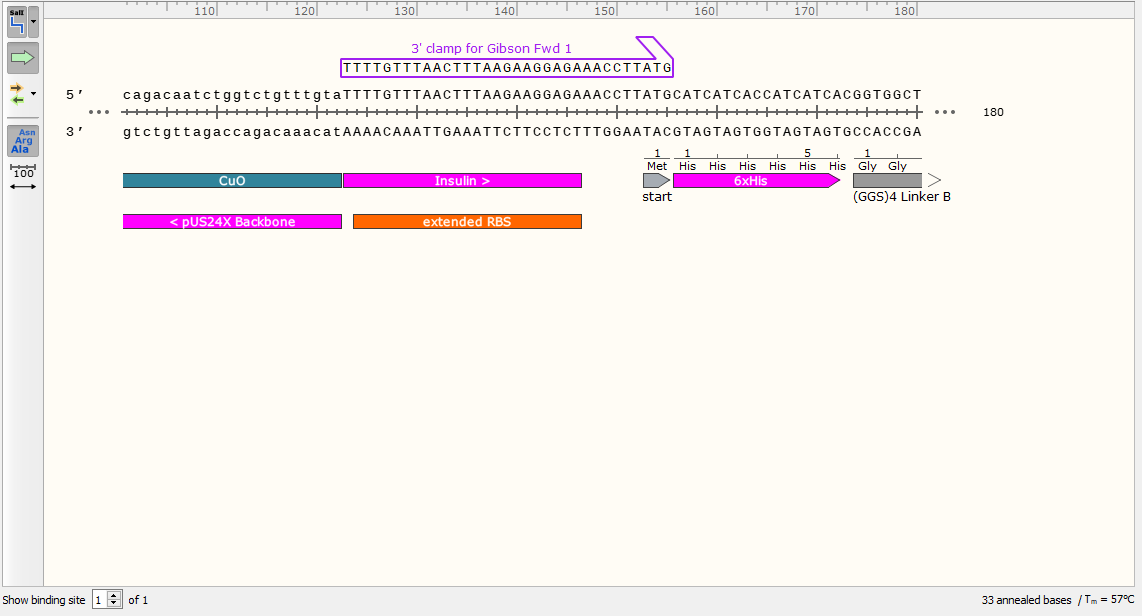
Task: Increment the Show binding site stepper
Action: [113, 595]
